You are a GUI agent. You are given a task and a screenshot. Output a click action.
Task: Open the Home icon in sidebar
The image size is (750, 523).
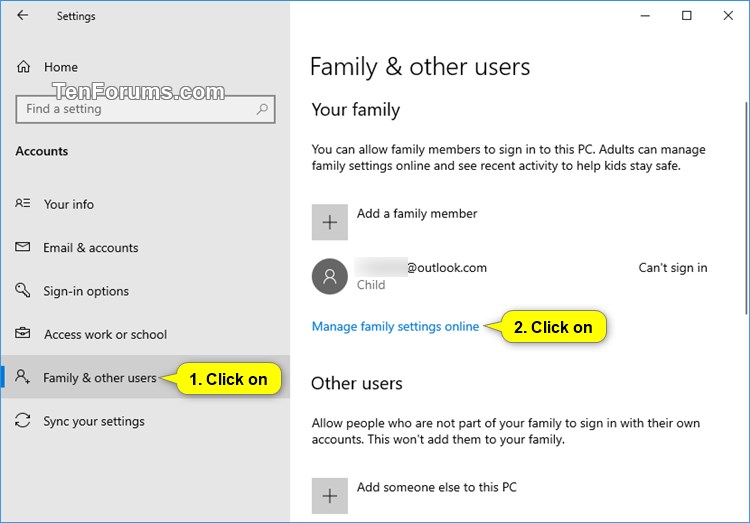coord(23,67)
